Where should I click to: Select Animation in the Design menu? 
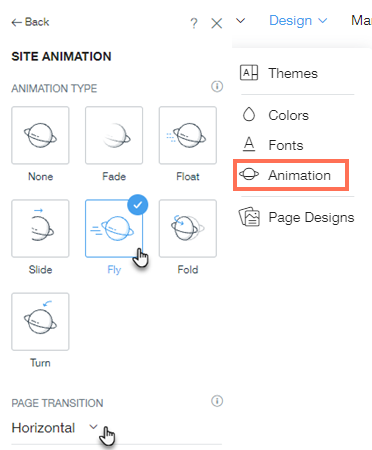(x=291, y=175)
